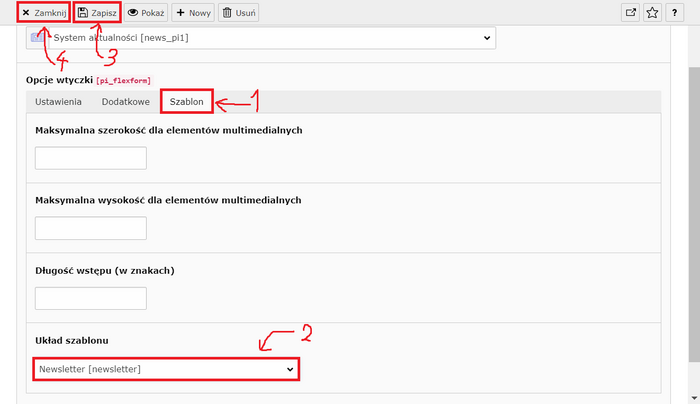Delete the record using Usuń
The image size is (700, 404).
click(x=238, y=13)
